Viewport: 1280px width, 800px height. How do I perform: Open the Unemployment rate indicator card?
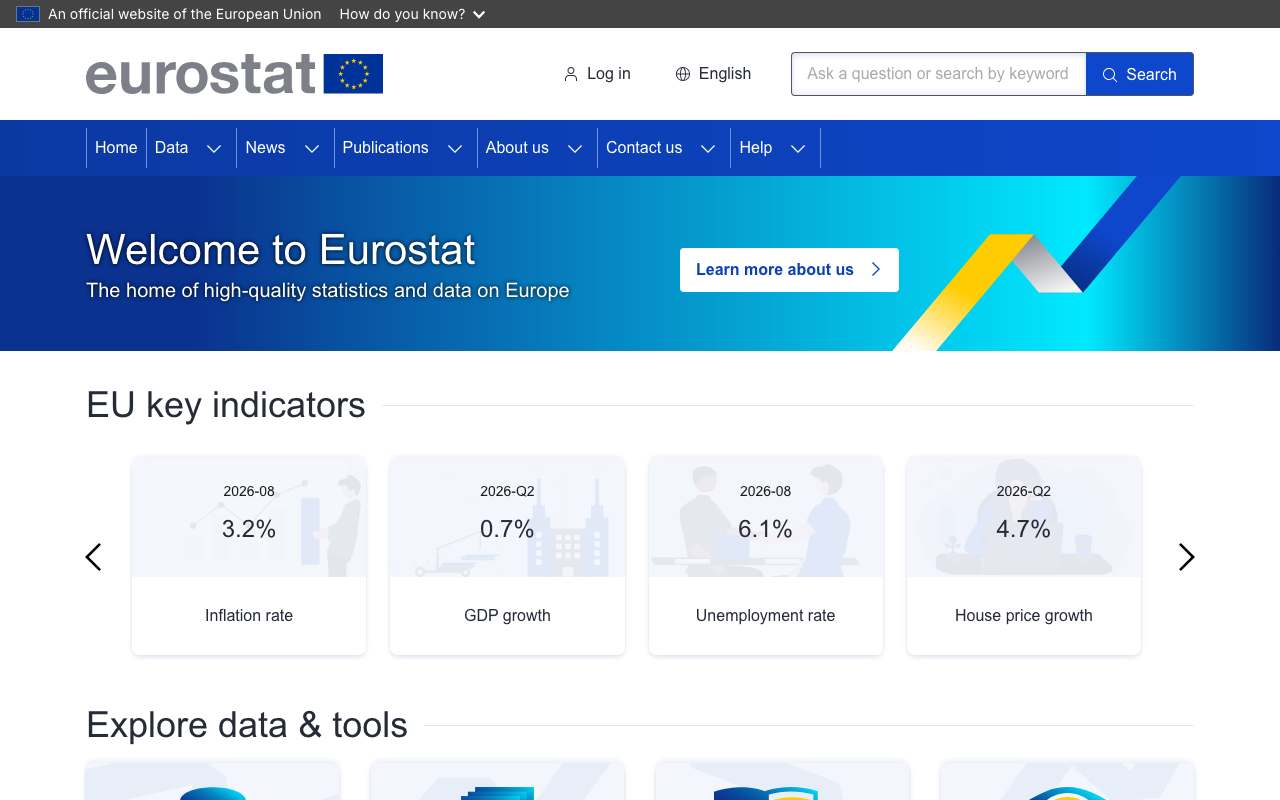click(x=766, y=556)
